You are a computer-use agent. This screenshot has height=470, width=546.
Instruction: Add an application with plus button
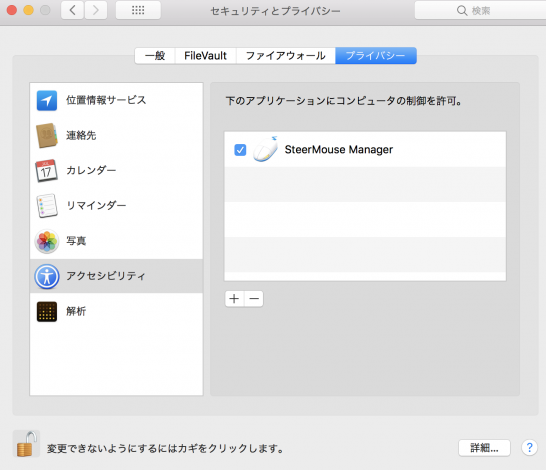tap(234, 299)
